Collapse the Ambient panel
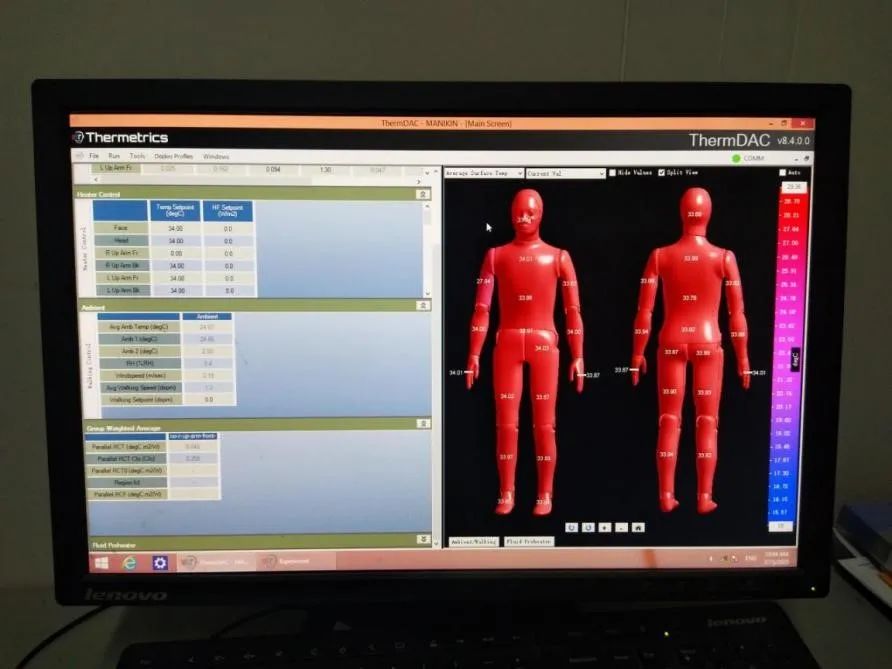This screenshot has height=669, width=892. tap(423, 306)
